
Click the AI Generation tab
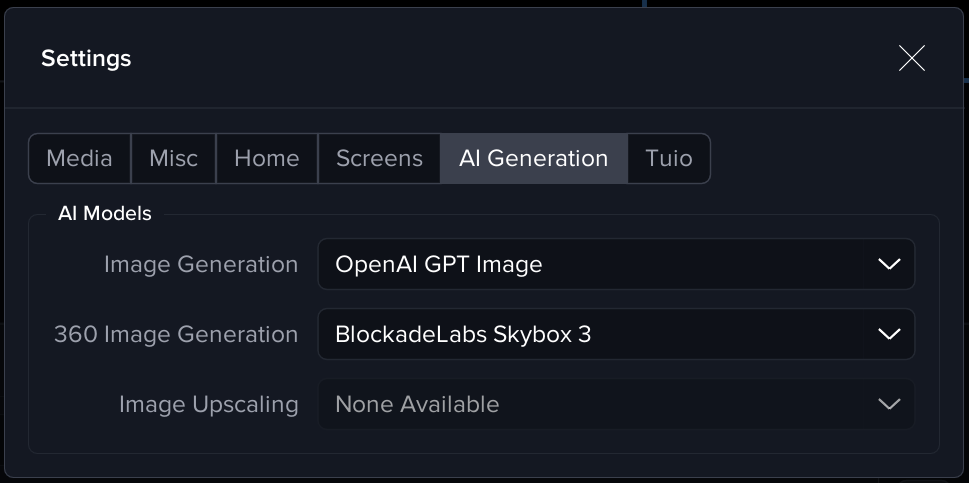click(533, 158)
